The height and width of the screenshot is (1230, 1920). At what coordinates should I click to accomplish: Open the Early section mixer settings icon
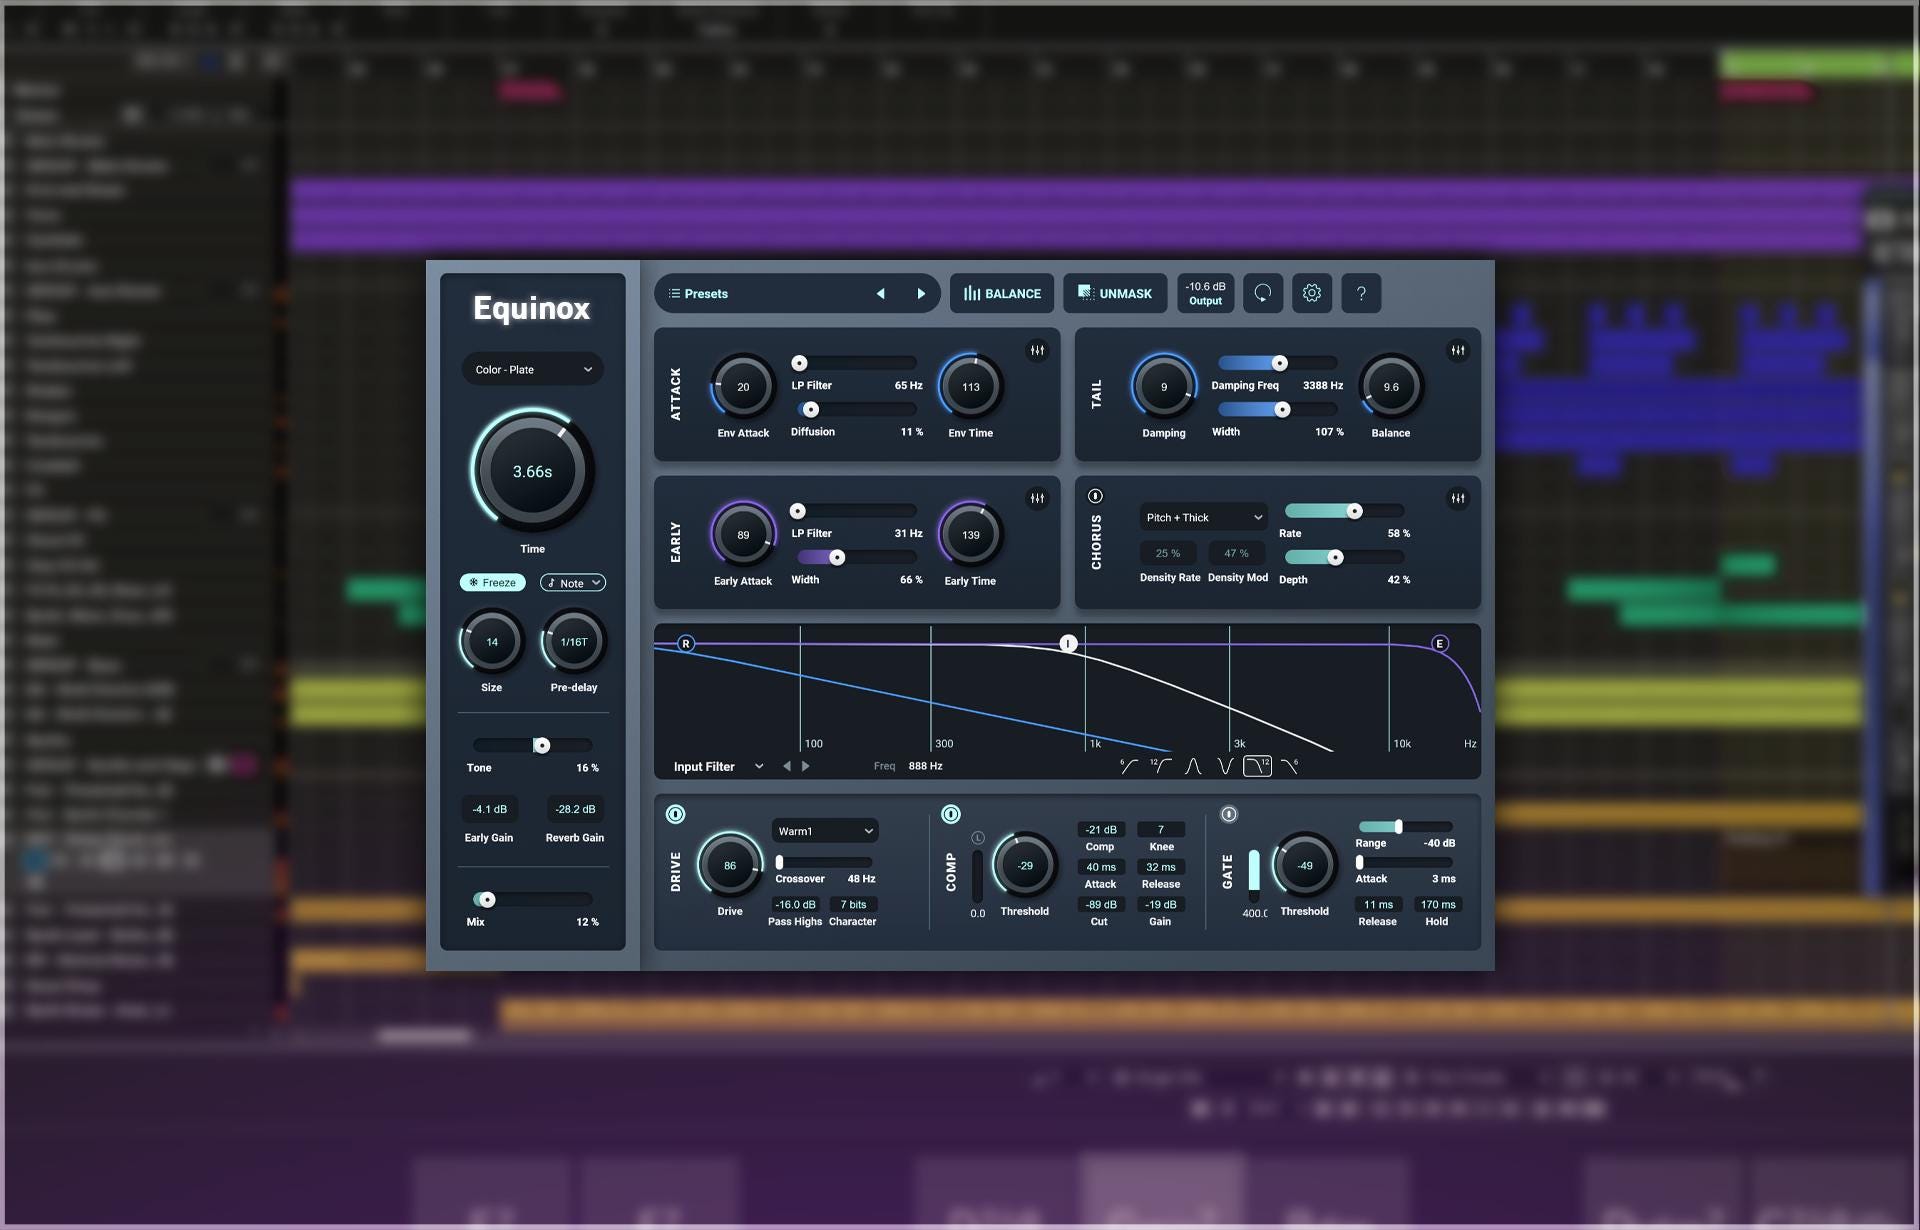(x=1037, y=498)
